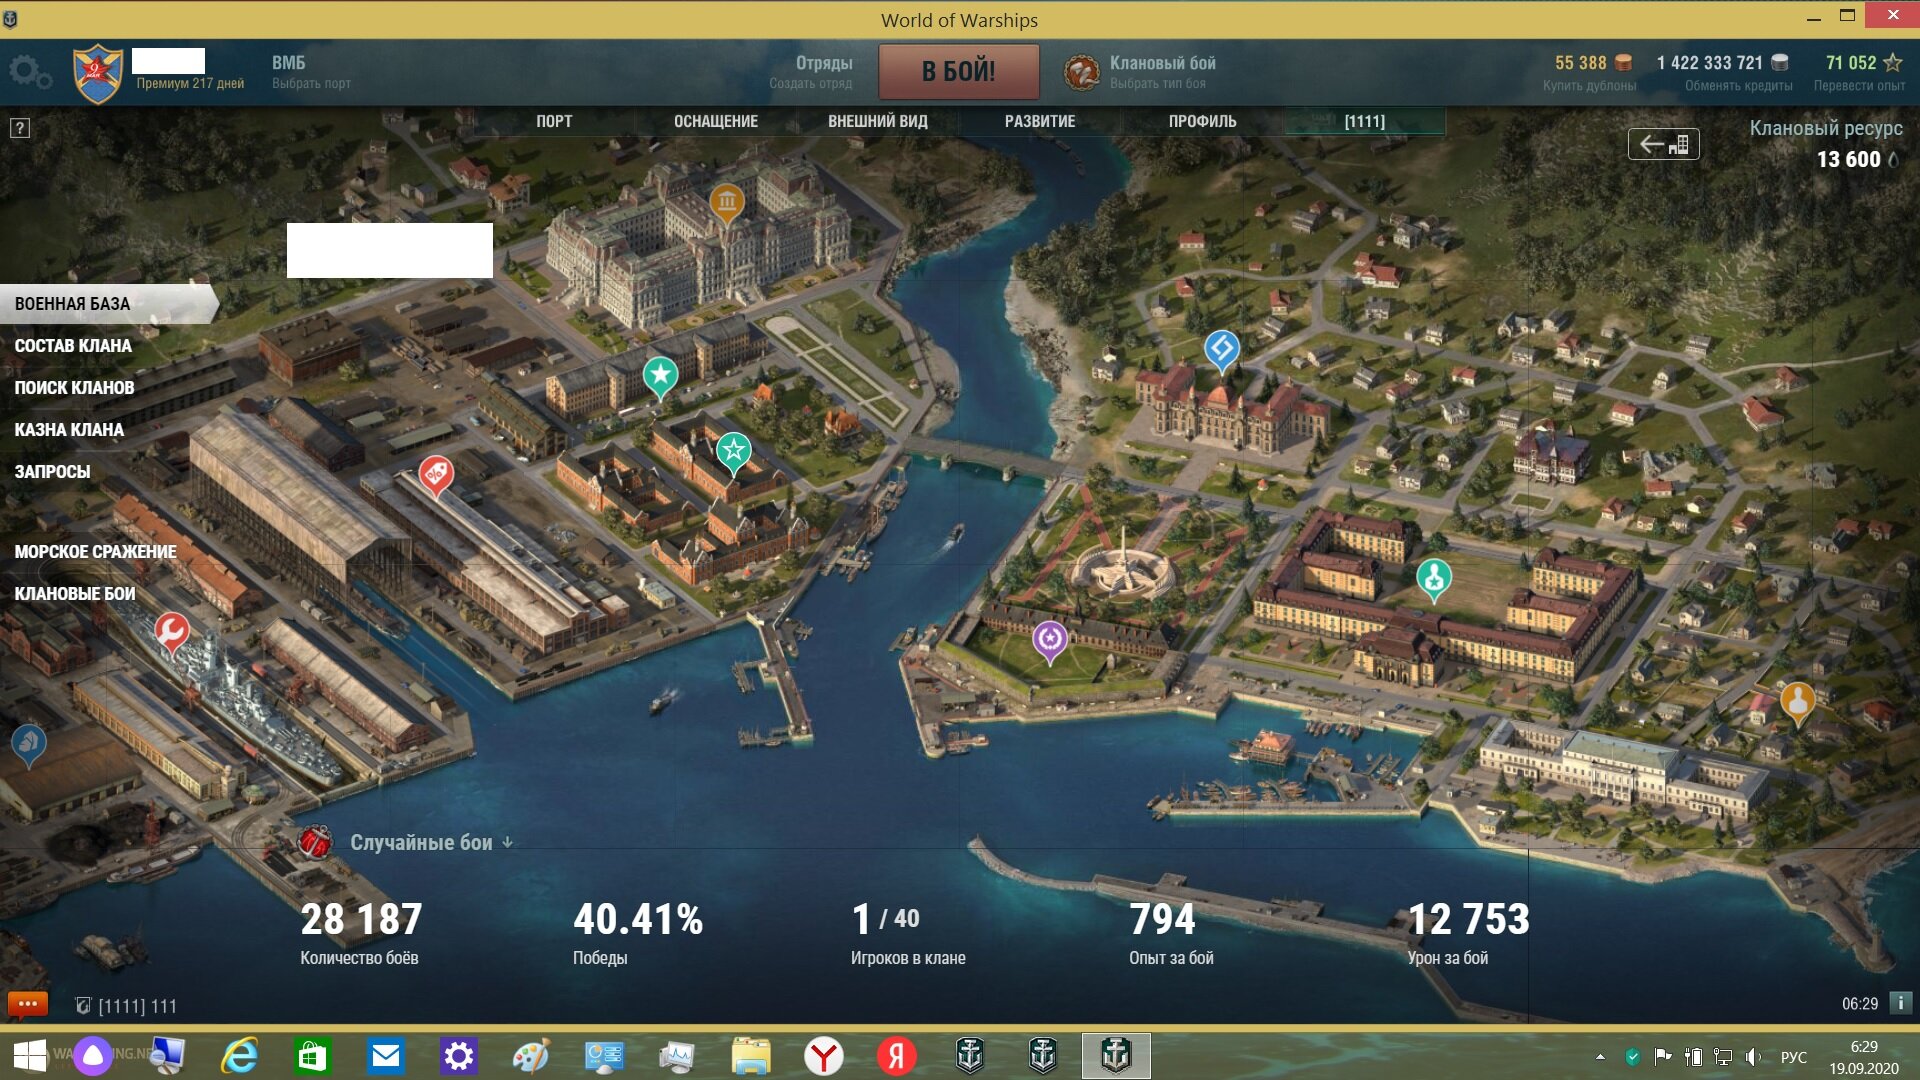Open the settings gear icon
This screenshot has height=1080, width=1920.
tap(30, 72)
